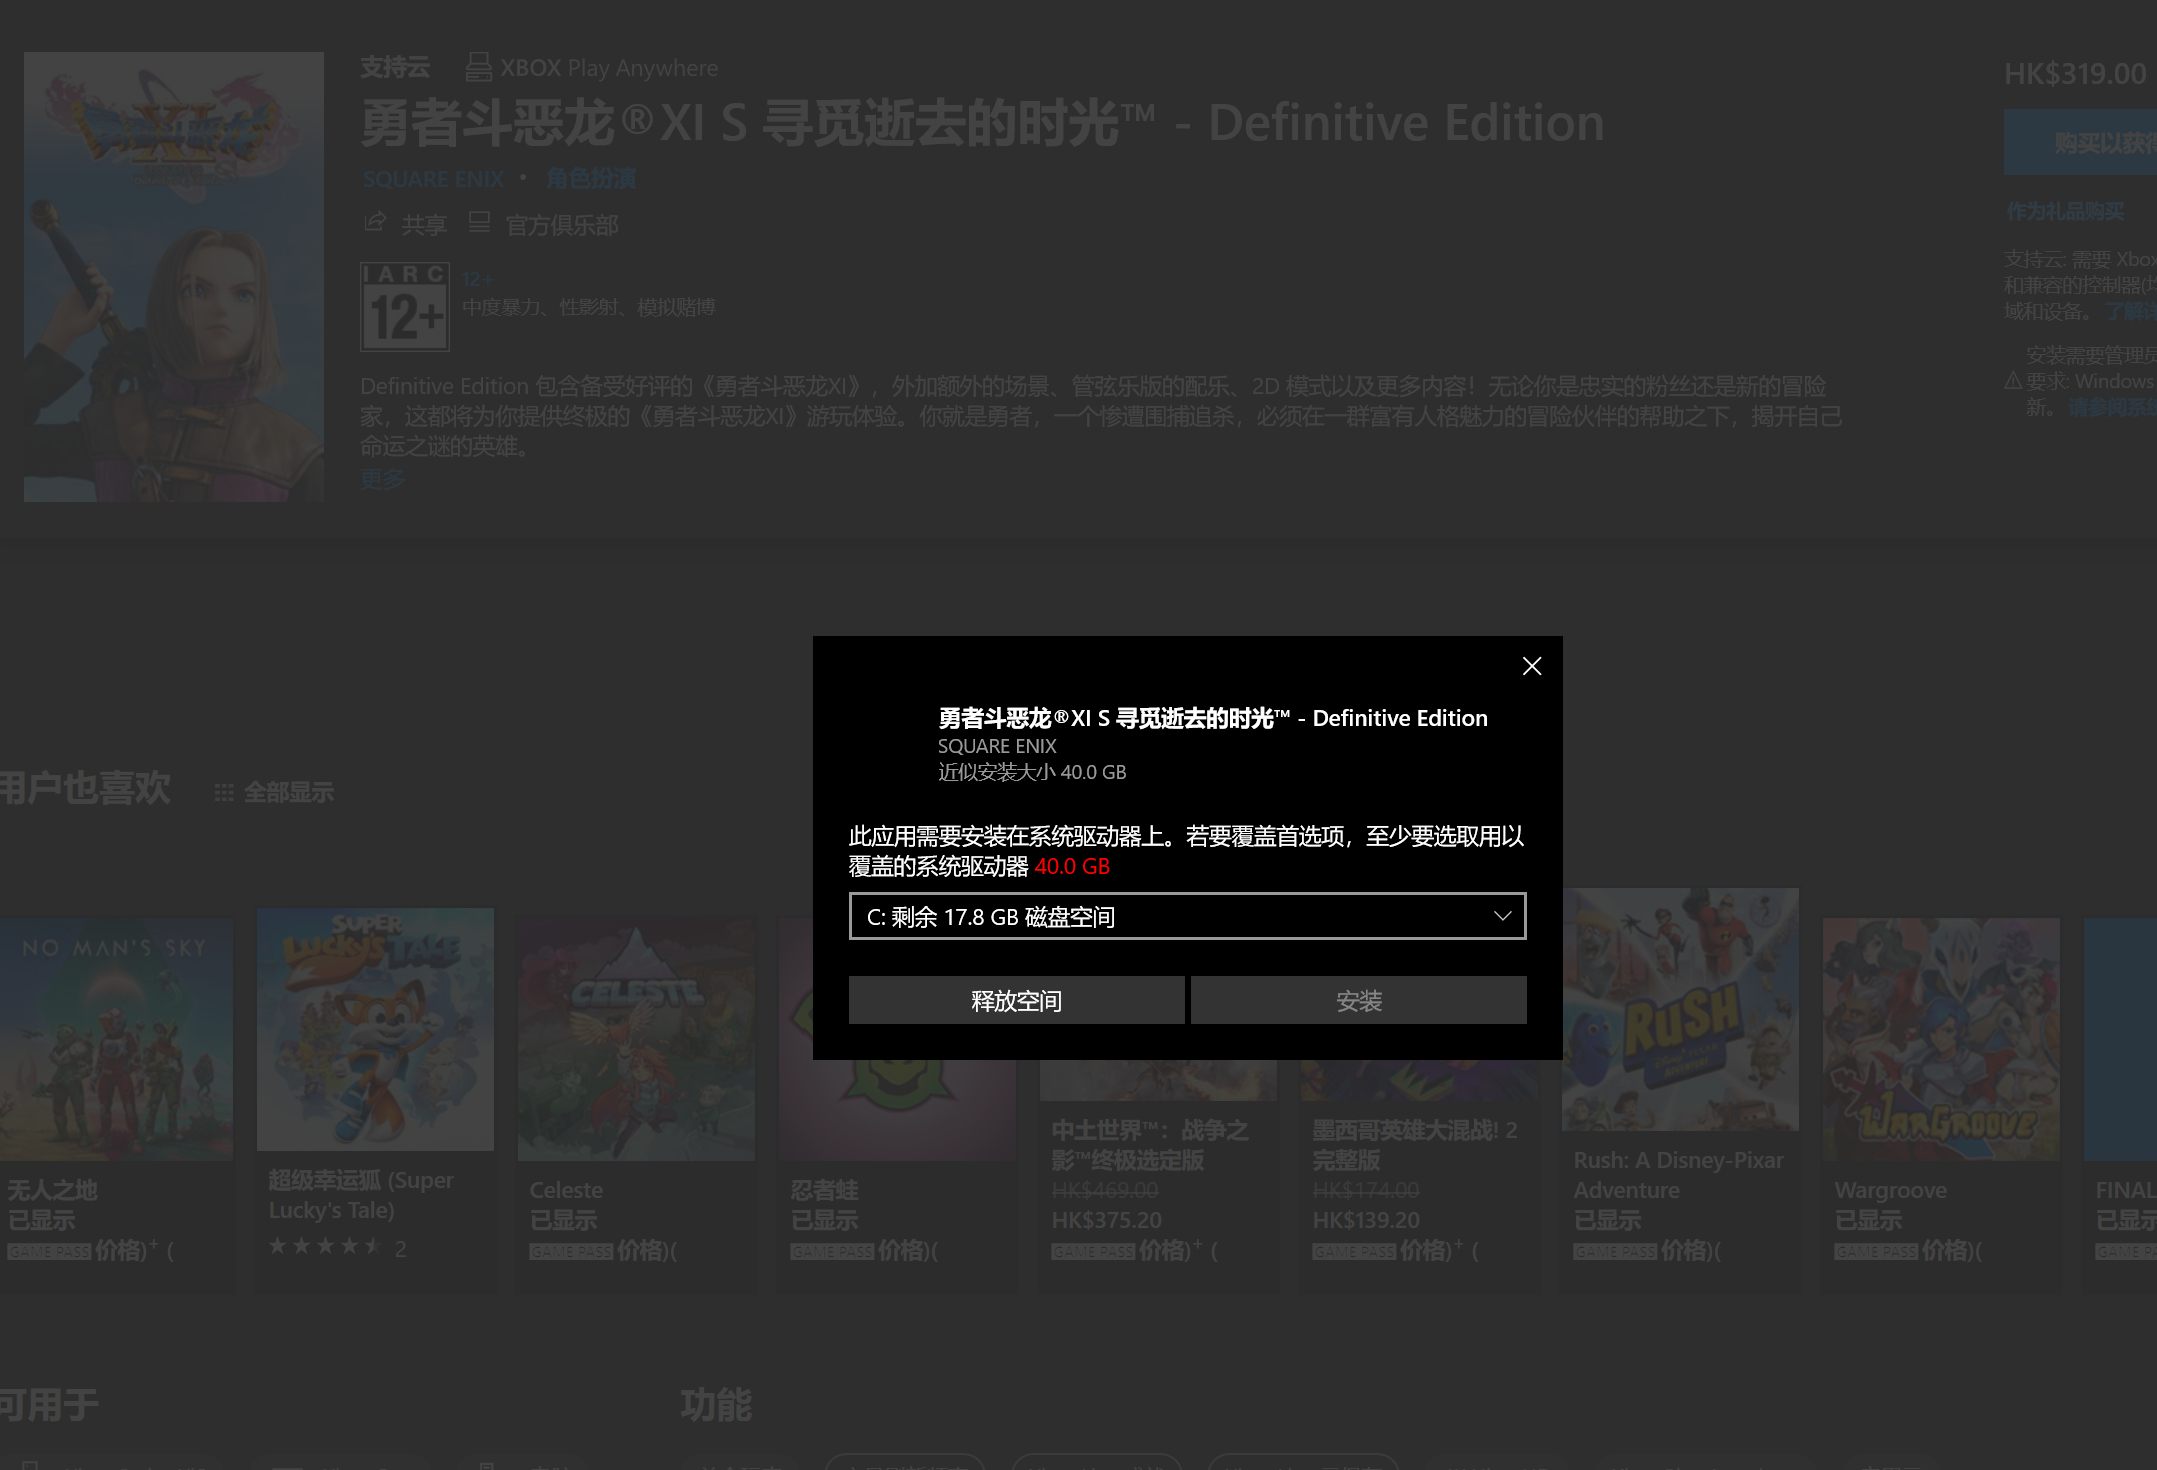Click HK$139.20 discounted price
The image size is (2157, 1470).
(x=1366, y=1220)
